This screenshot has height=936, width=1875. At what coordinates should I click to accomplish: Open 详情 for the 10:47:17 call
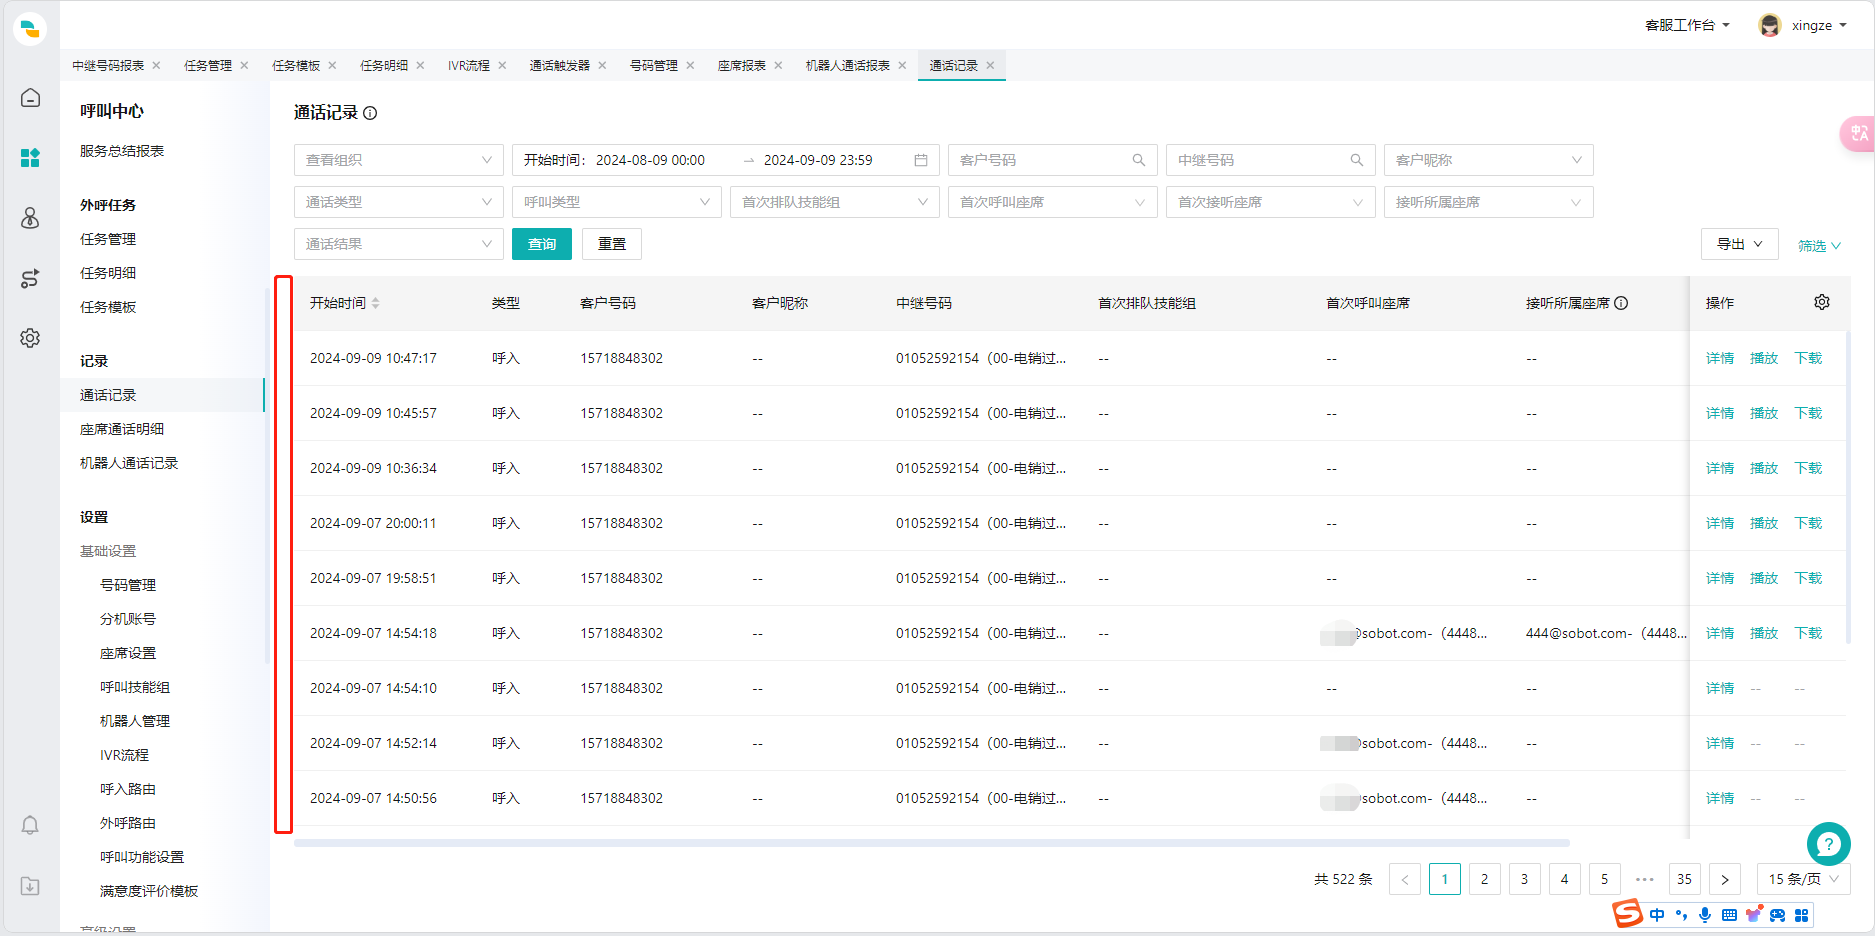(x=1720, y=358)
